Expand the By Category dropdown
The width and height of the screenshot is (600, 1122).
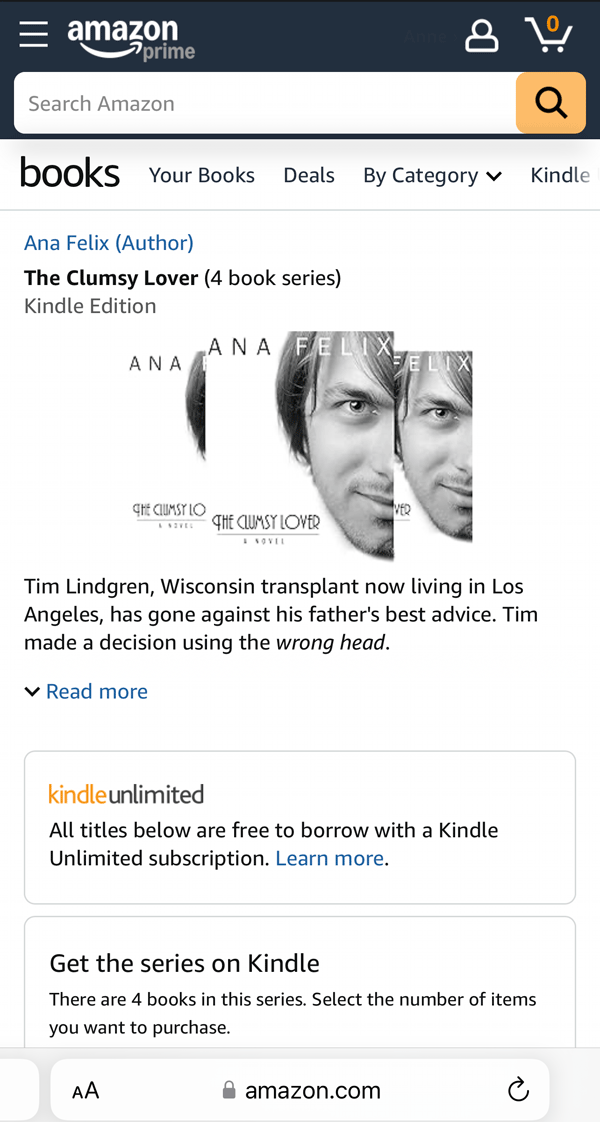pyautogui.click(x=432, y=175)
